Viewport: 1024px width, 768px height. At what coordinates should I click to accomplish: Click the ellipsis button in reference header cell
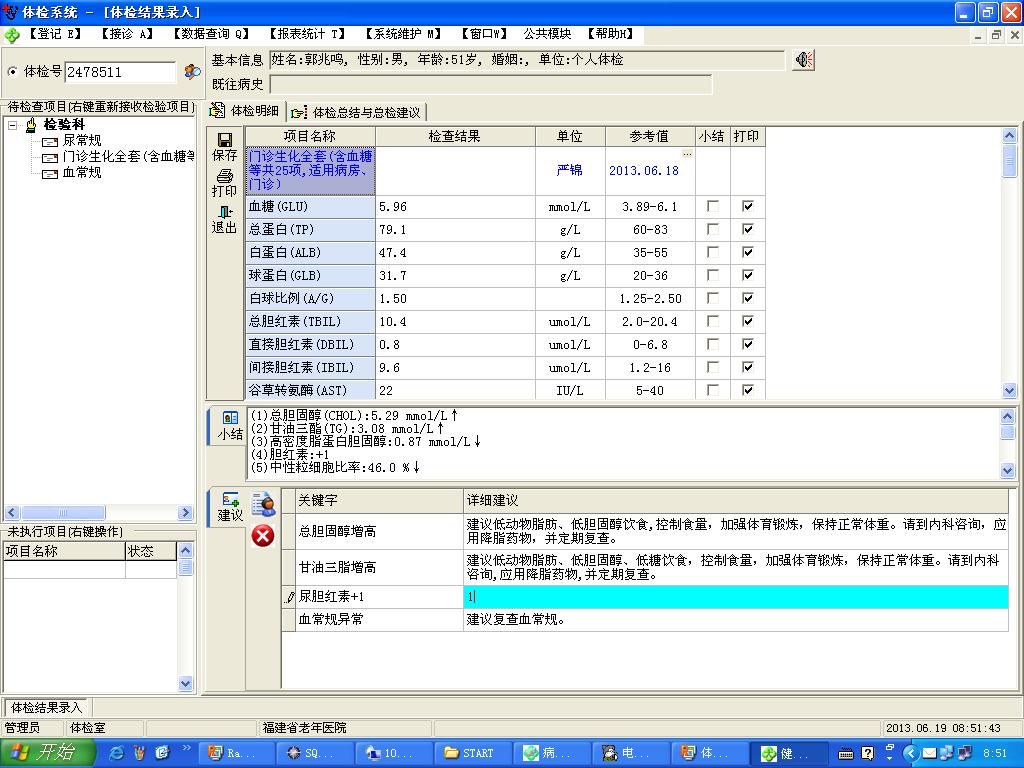(687, 153)
